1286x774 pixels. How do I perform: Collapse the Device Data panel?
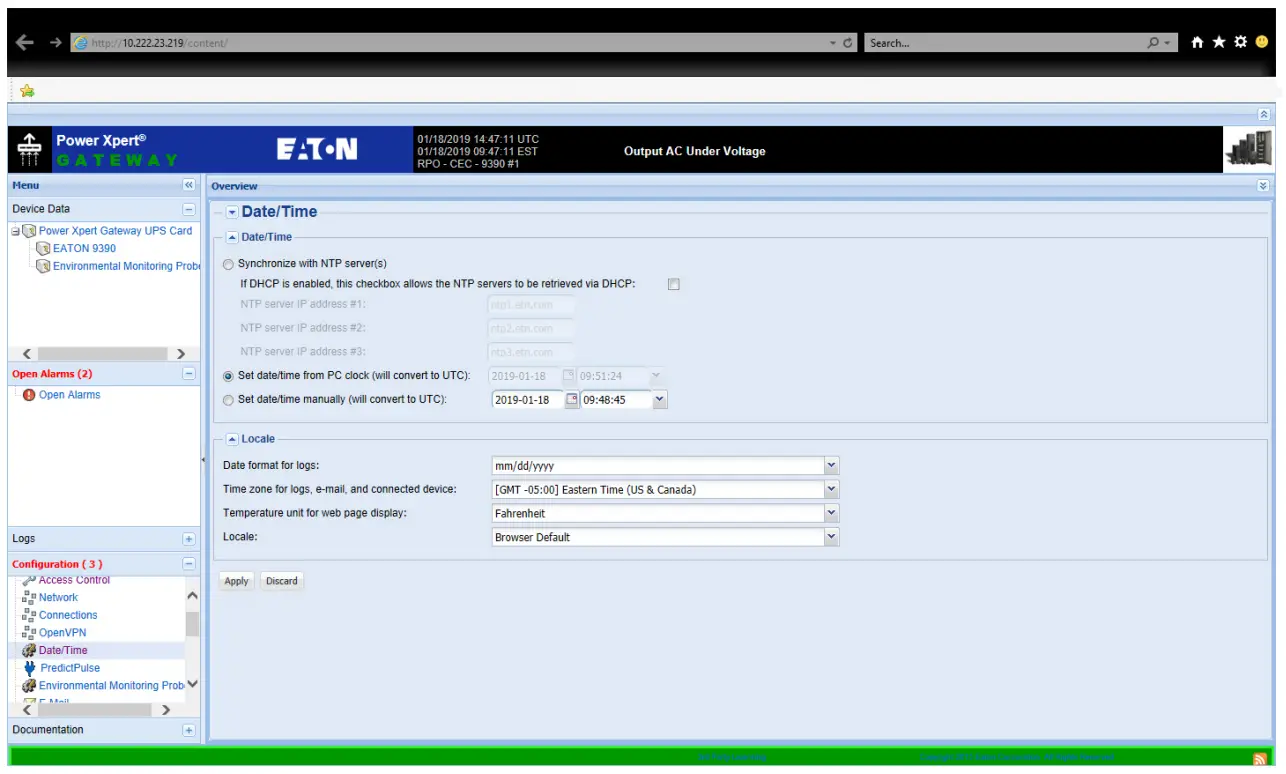[x=188, y=209]
